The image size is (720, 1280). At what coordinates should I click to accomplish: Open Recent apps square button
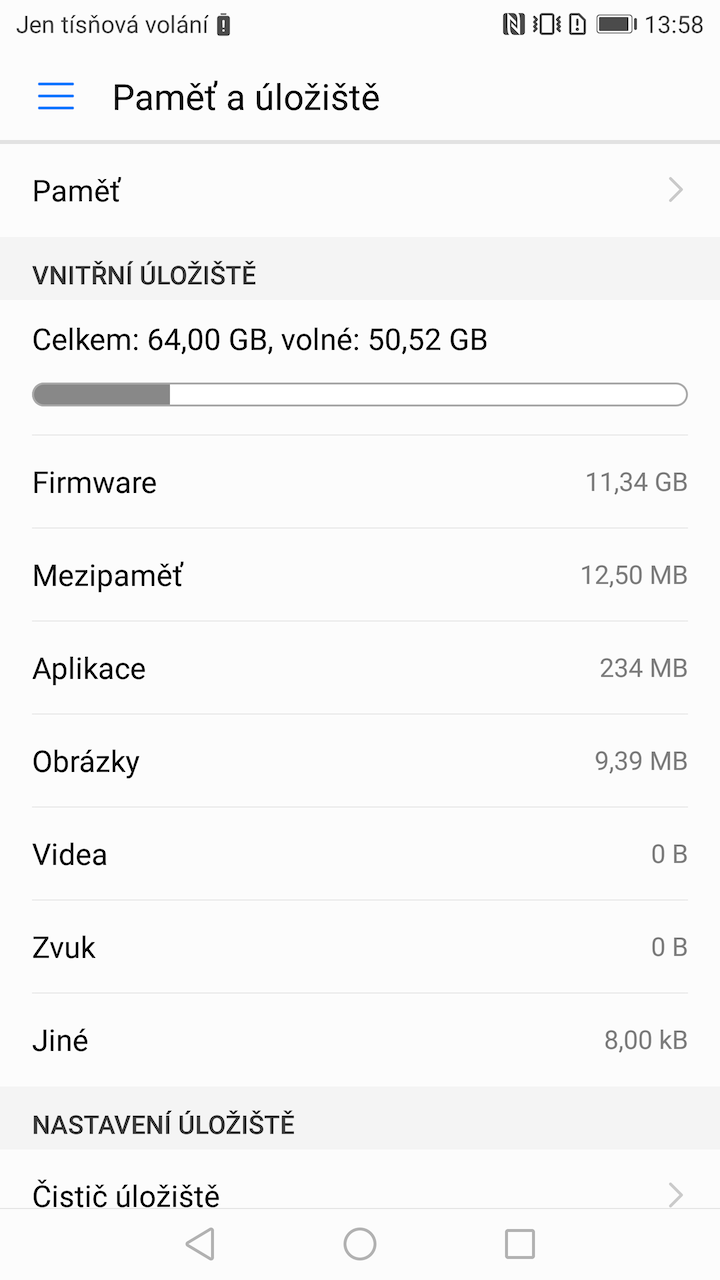520,1244
